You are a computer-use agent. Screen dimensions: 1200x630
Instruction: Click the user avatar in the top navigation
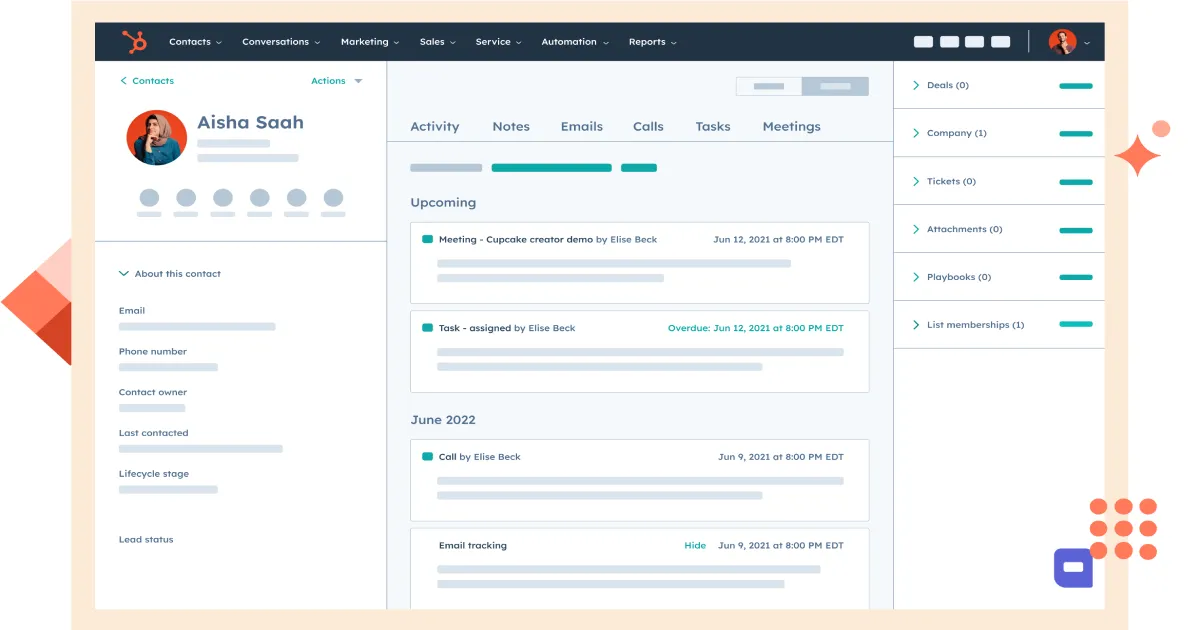1063,41
